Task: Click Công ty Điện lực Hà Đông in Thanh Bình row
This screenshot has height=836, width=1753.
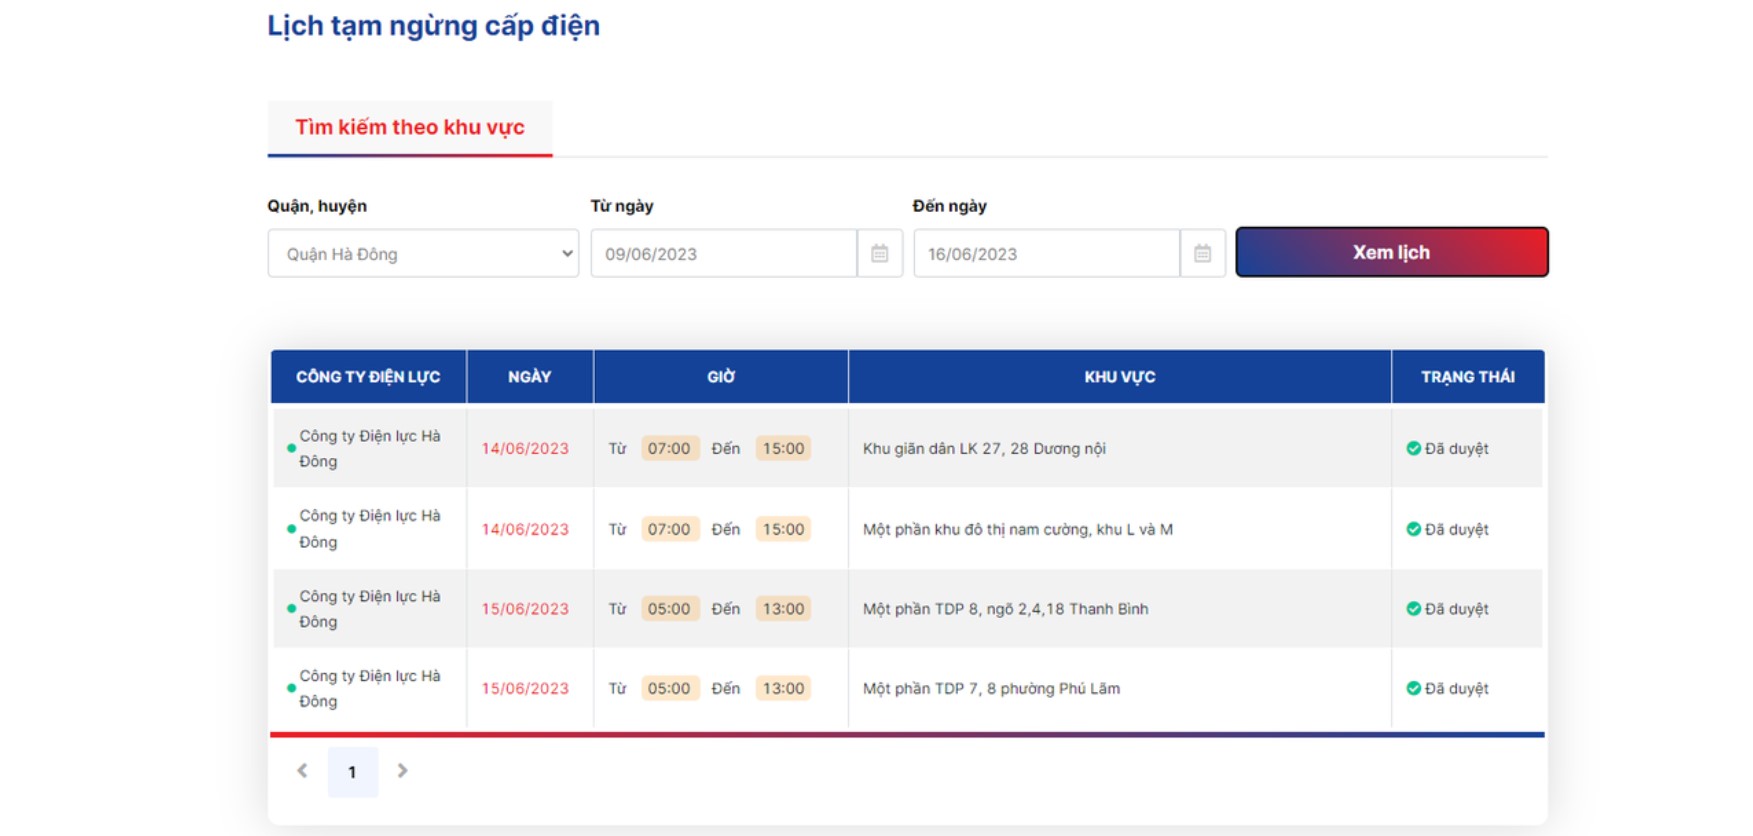Action: coord(370,609)
